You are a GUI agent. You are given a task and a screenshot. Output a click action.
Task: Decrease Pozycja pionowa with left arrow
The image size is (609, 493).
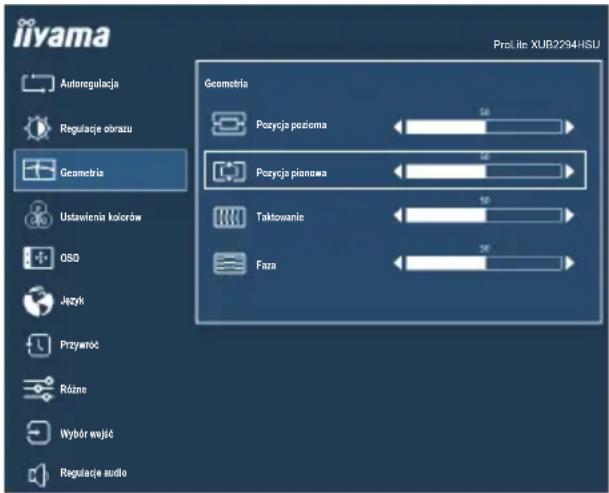[x=398, y=171]
